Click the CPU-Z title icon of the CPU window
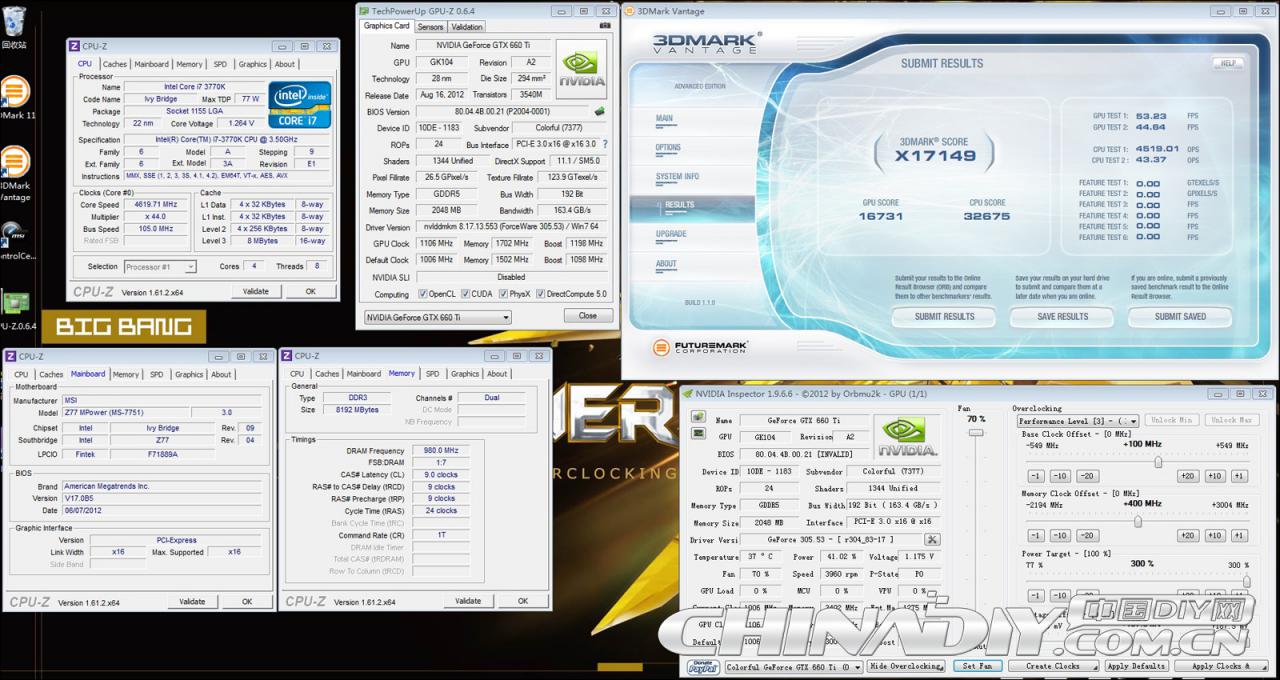This screenshot has width=1280, height=680. click(x=74, y=46)
